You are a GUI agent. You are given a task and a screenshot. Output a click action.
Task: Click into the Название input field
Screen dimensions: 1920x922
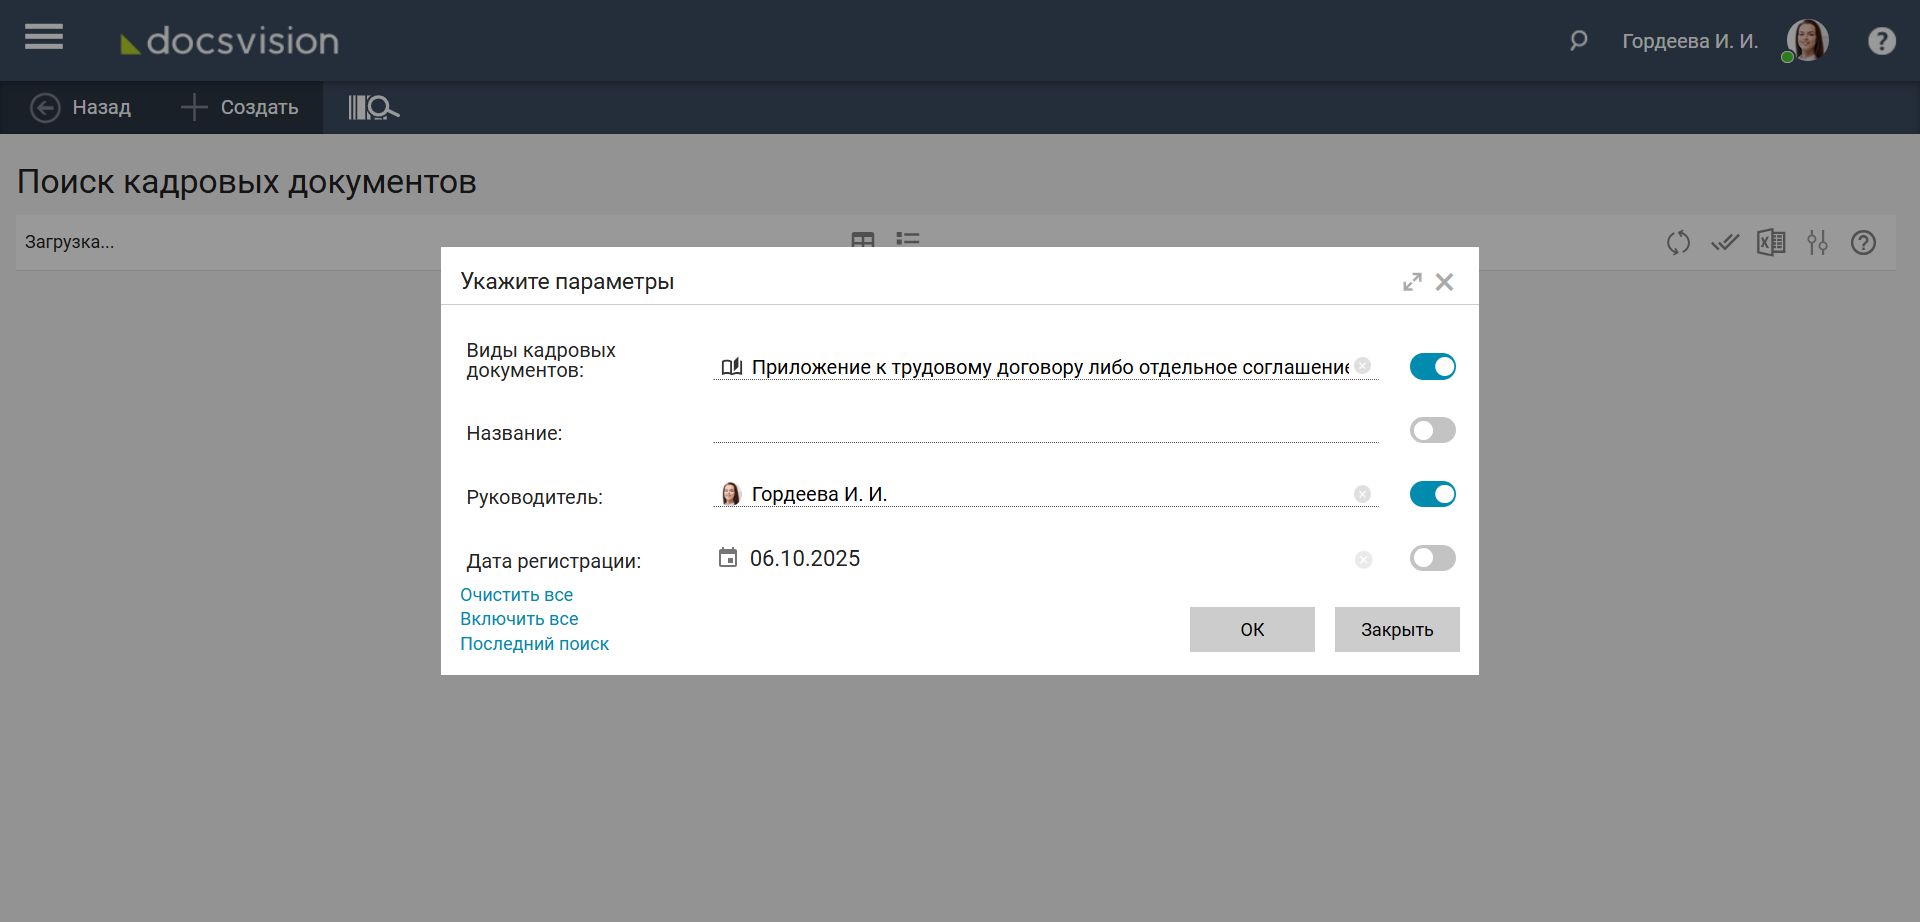click(1044, 430)
